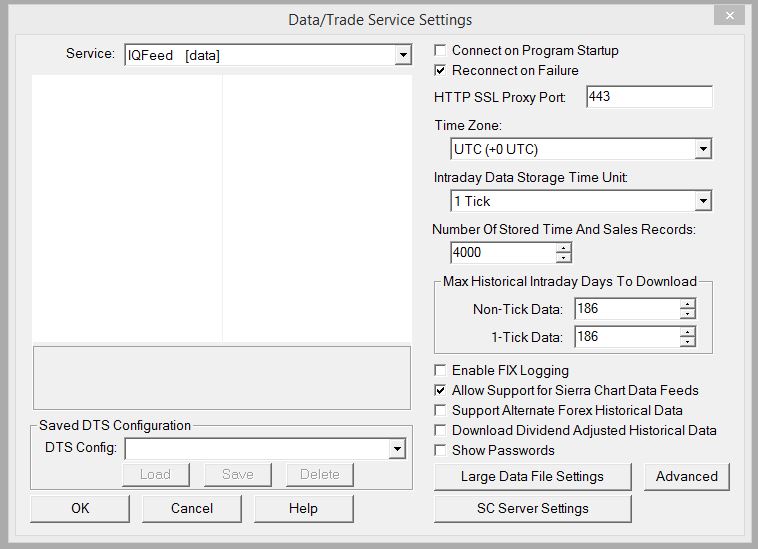This screenshot has height=549, width=758.
Task: Open SC Server Settings
Action: [532, 509]
